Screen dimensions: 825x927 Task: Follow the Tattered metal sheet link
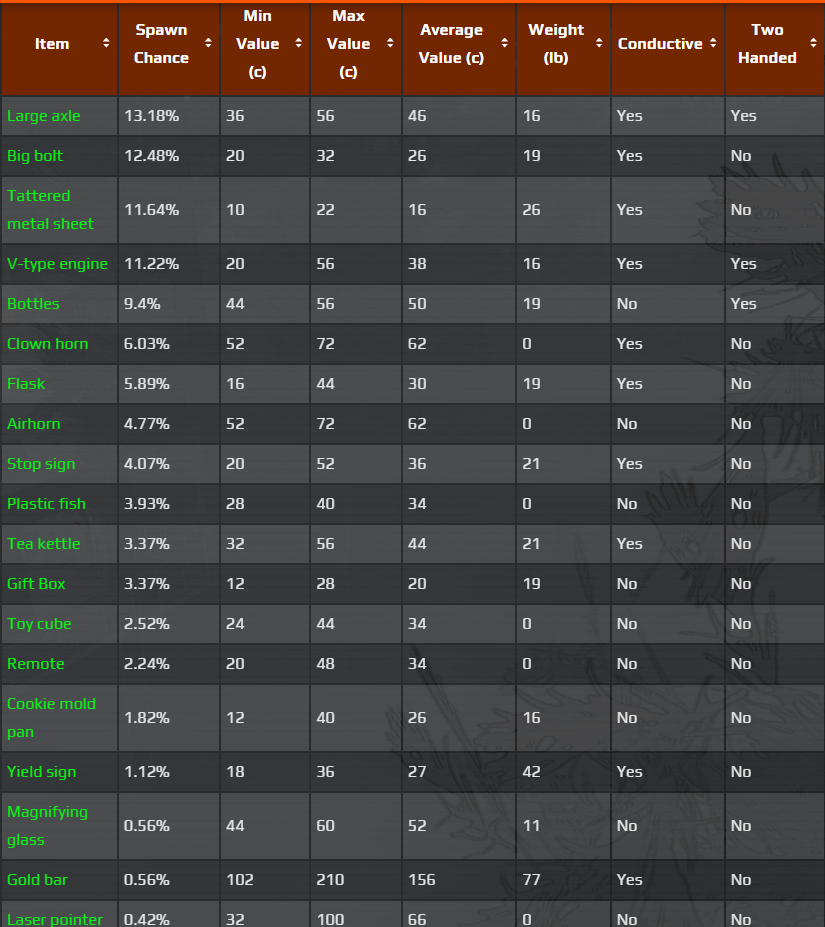click(50, 210)
